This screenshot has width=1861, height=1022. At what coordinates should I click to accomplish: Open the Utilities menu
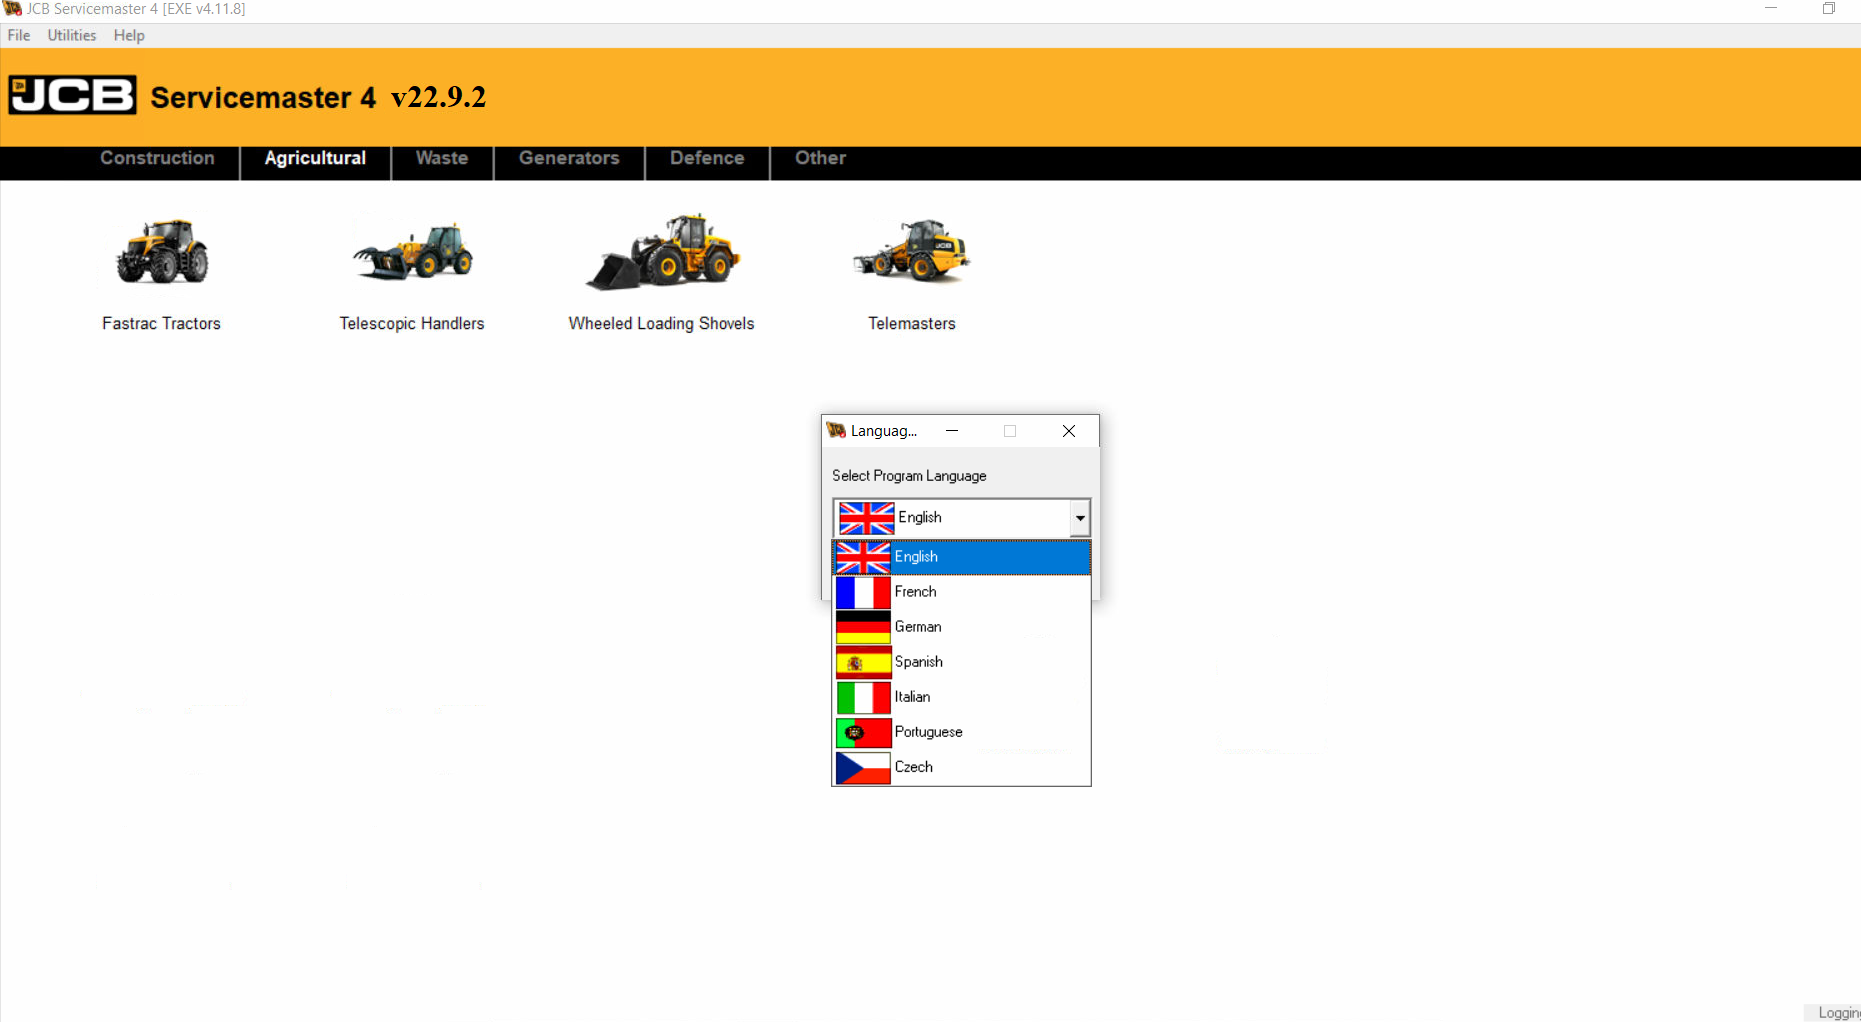pyautogui.click(x=72, y=35)
